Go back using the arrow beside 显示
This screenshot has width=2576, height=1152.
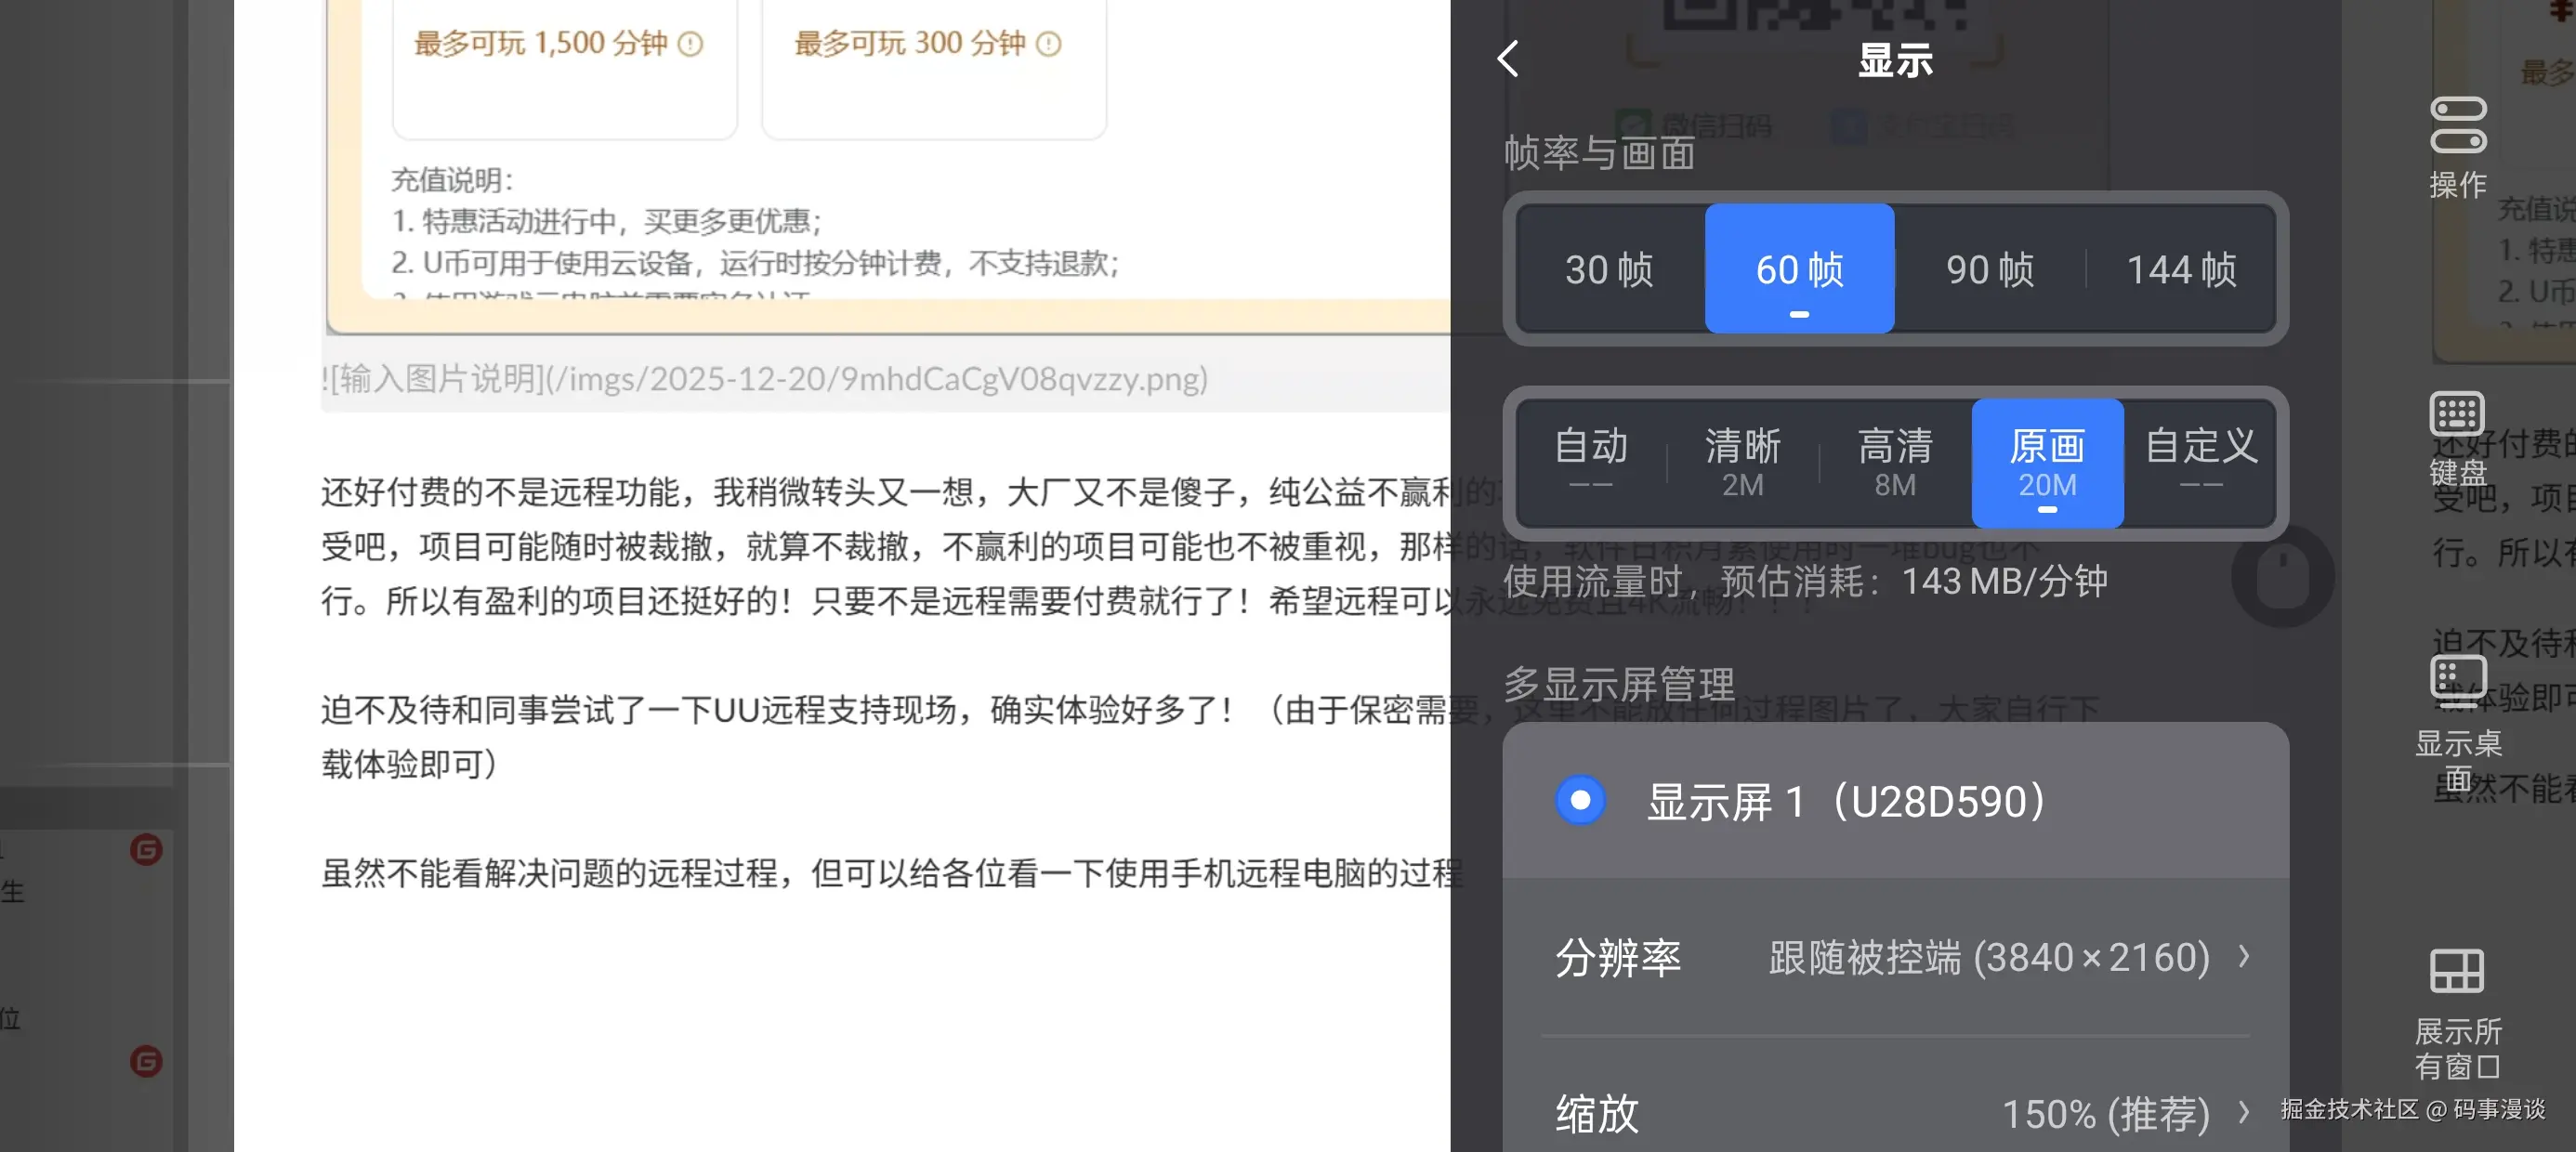coord(1508,59)
